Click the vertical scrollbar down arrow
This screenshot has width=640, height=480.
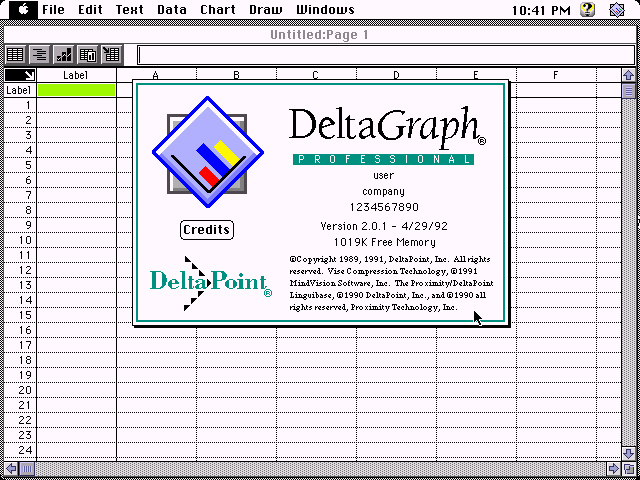tap(629, 454)
